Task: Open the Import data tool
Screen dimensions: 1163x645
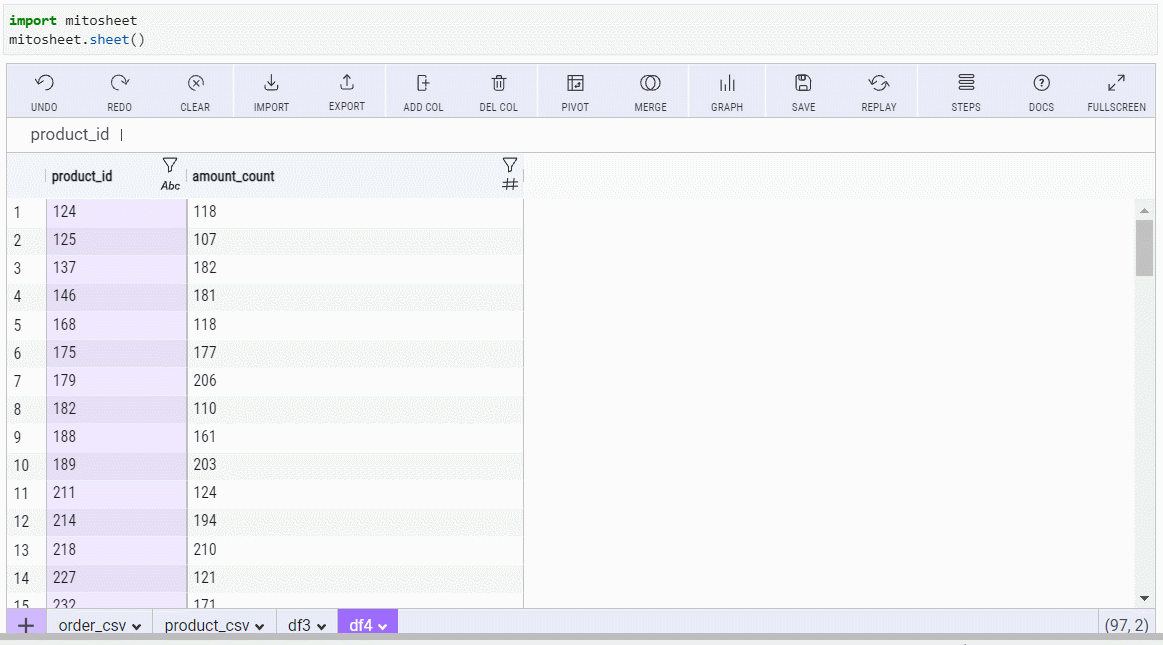Action: pyautogui.click(x=271, y=84)
